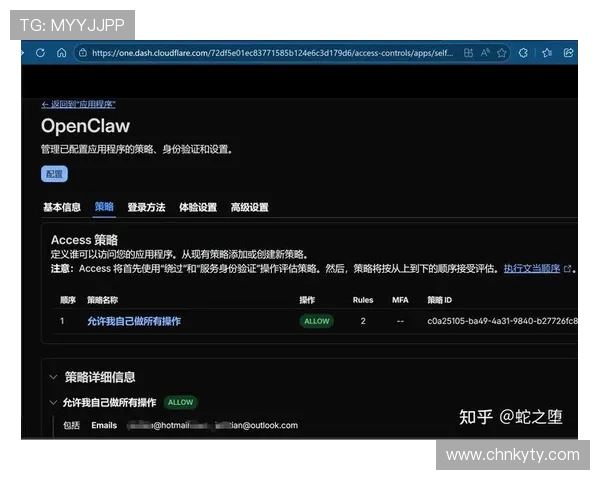Open the 执行文档顺序 documentation link
600x480 pixels.
(532, 269)
